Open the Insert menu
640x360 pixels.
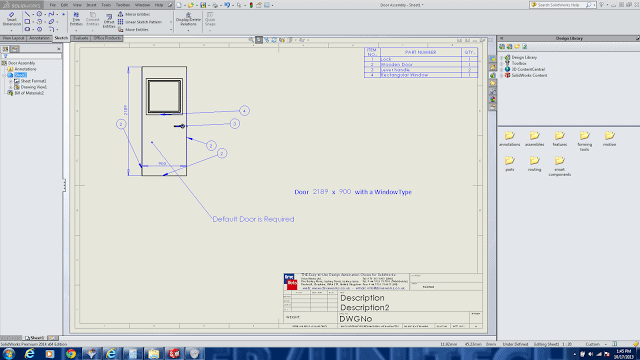pyautogui.click(x=91, y=5)
